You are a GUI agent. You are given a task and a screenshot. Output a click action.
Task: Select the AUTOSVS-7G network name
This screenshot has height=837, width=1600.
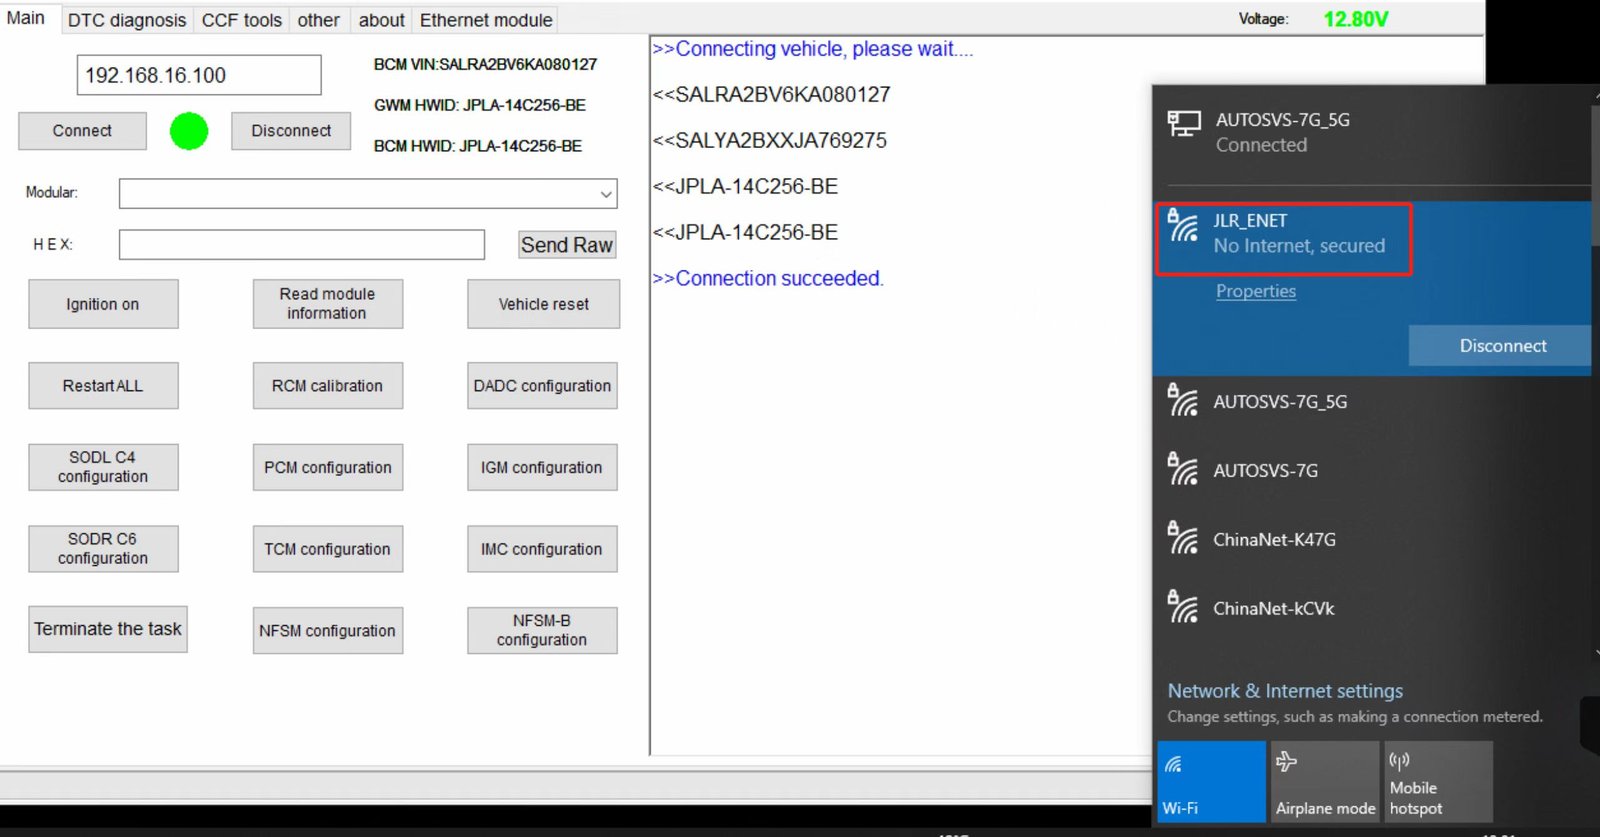1265,470
